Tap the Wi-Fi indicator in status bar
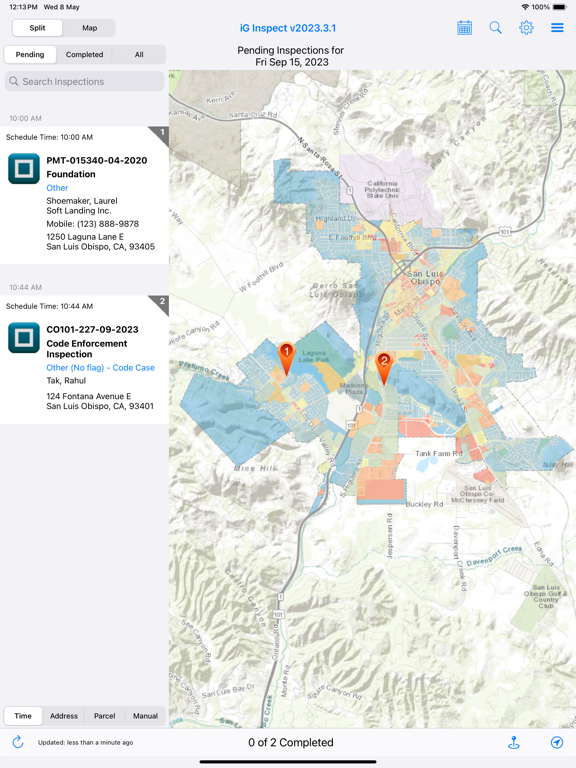The width and height of the screenshot is (576, 768). click(525, 7)
